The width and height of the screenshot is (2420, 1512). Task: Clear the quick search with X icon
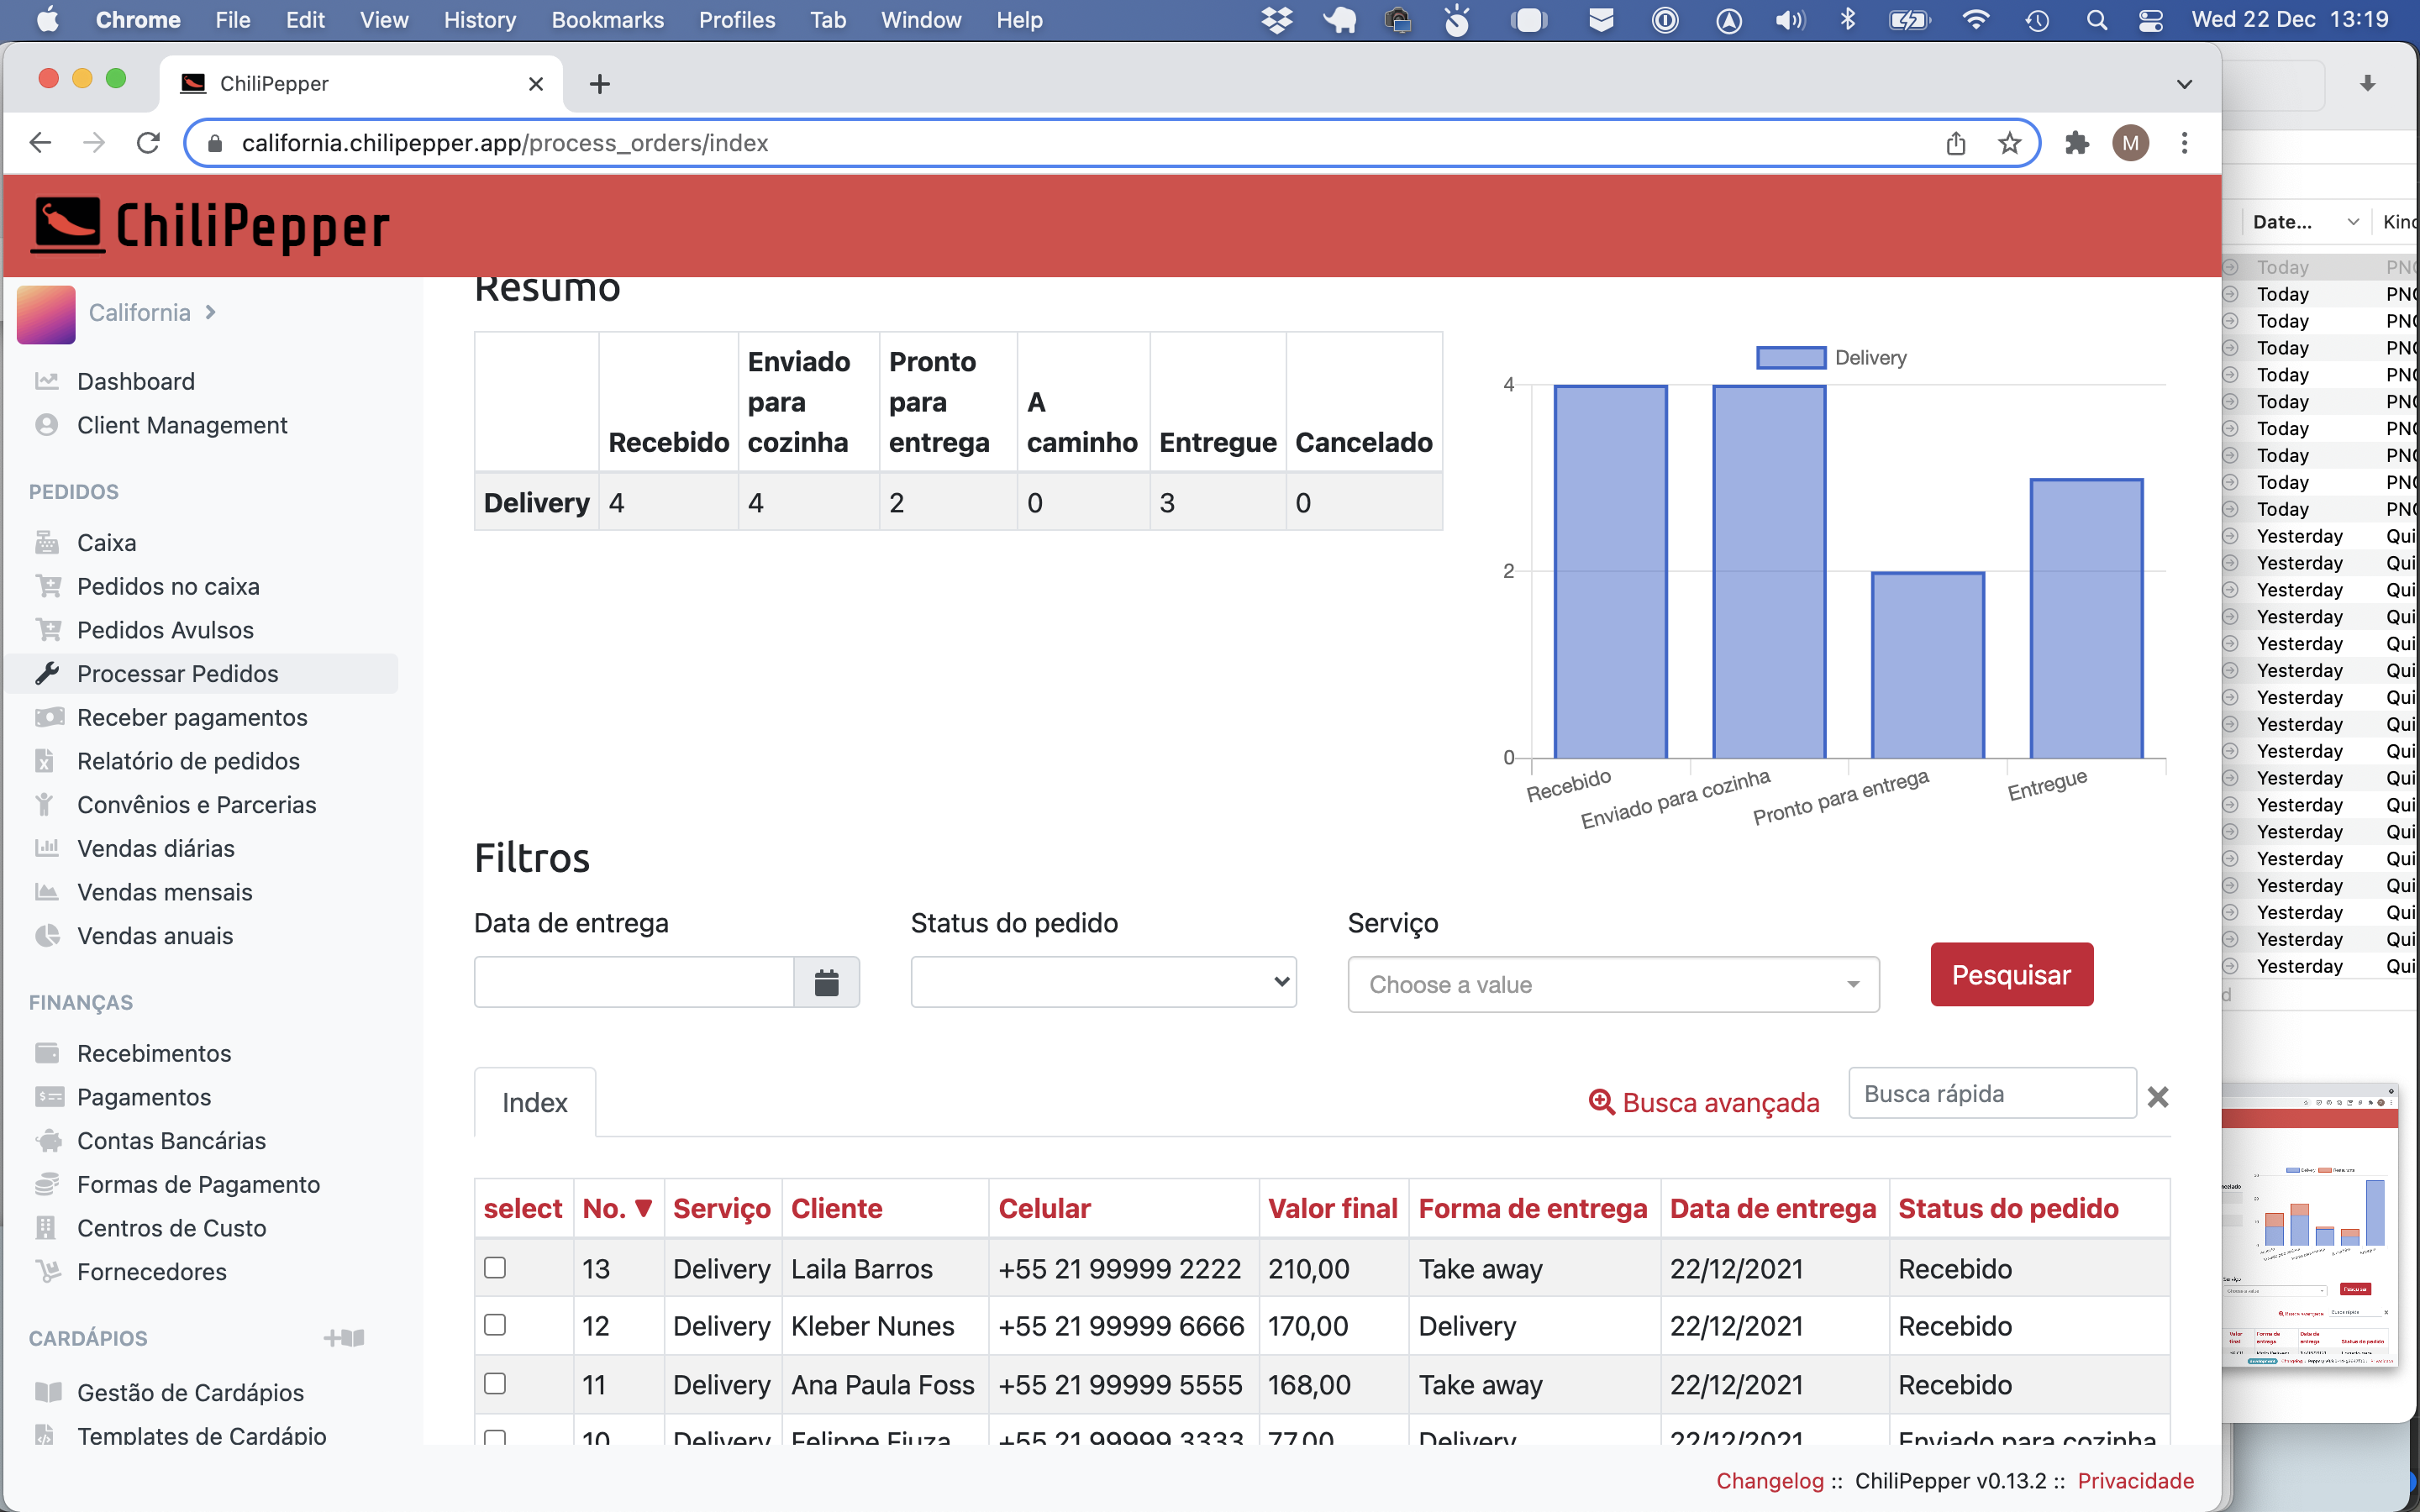click(2158, 1097)
